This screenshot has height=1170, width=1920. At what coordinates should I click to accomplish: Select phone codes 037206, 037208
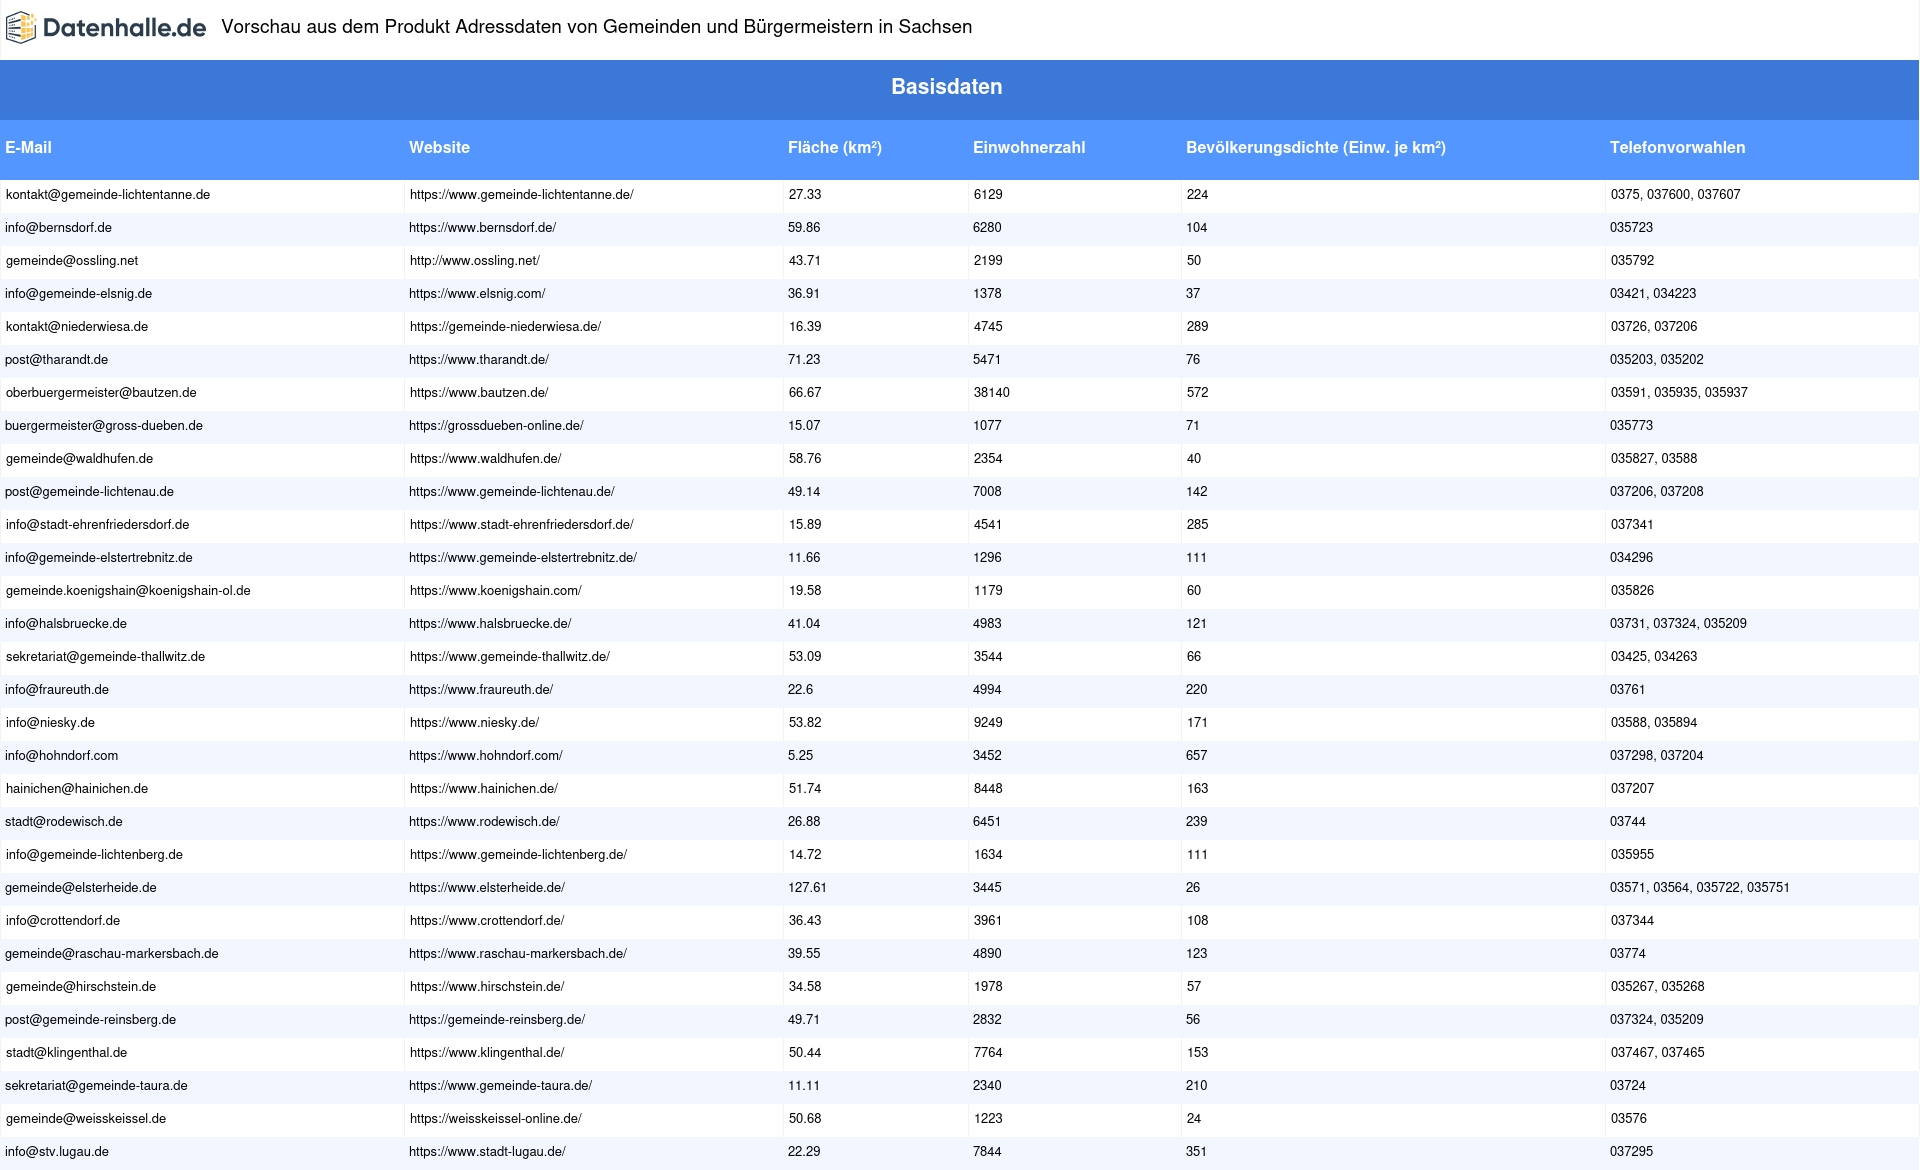1657,492
